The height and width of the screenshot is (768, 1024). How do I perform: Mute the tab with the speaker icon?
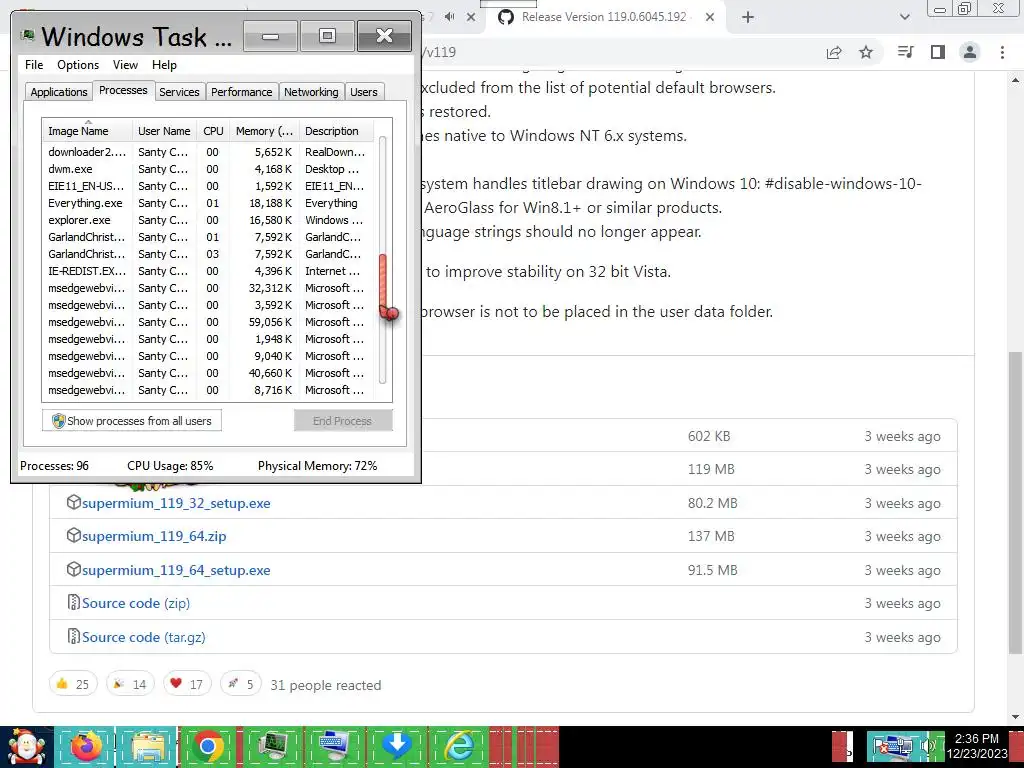pyautogui.click(x=449, y=17)
